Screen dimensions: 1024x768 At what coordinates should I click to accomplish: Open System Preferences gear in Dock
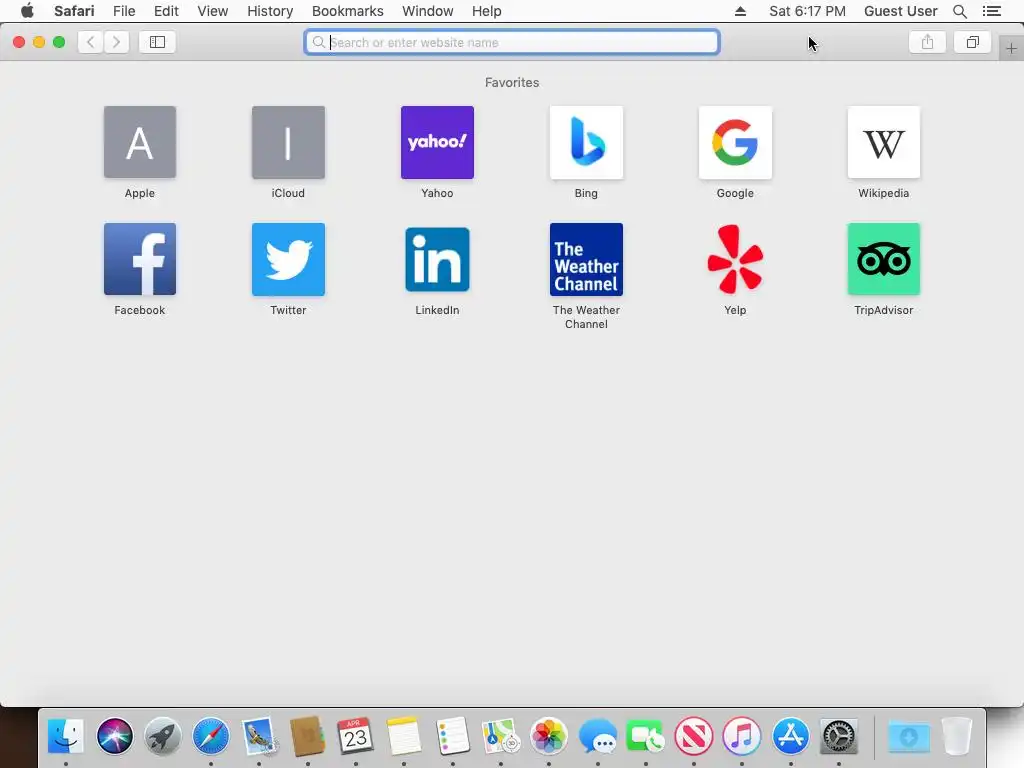point(839,736)
